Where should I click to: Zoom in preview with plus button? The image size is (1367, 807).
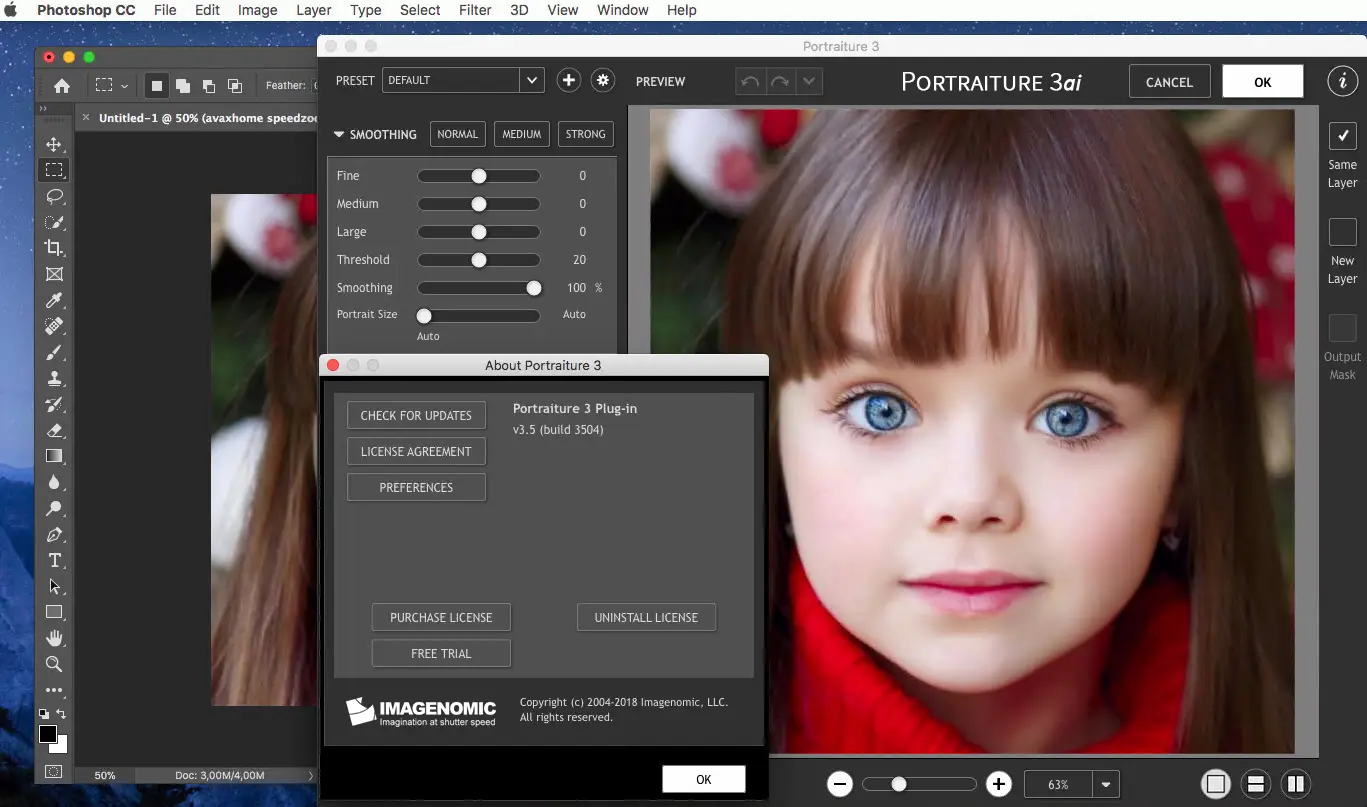[997, 784]
